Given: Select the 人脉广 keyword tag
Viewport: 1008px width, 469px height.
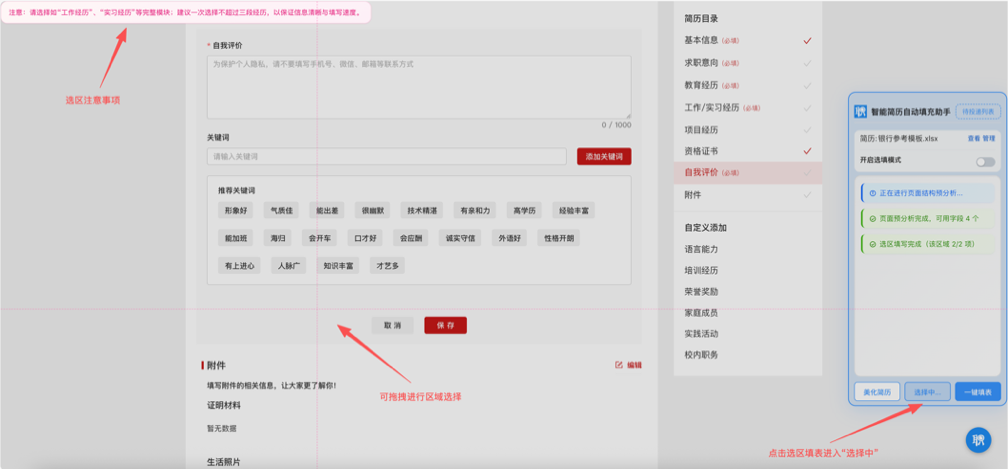Looking at the screenshot, I should click(289, 266).
